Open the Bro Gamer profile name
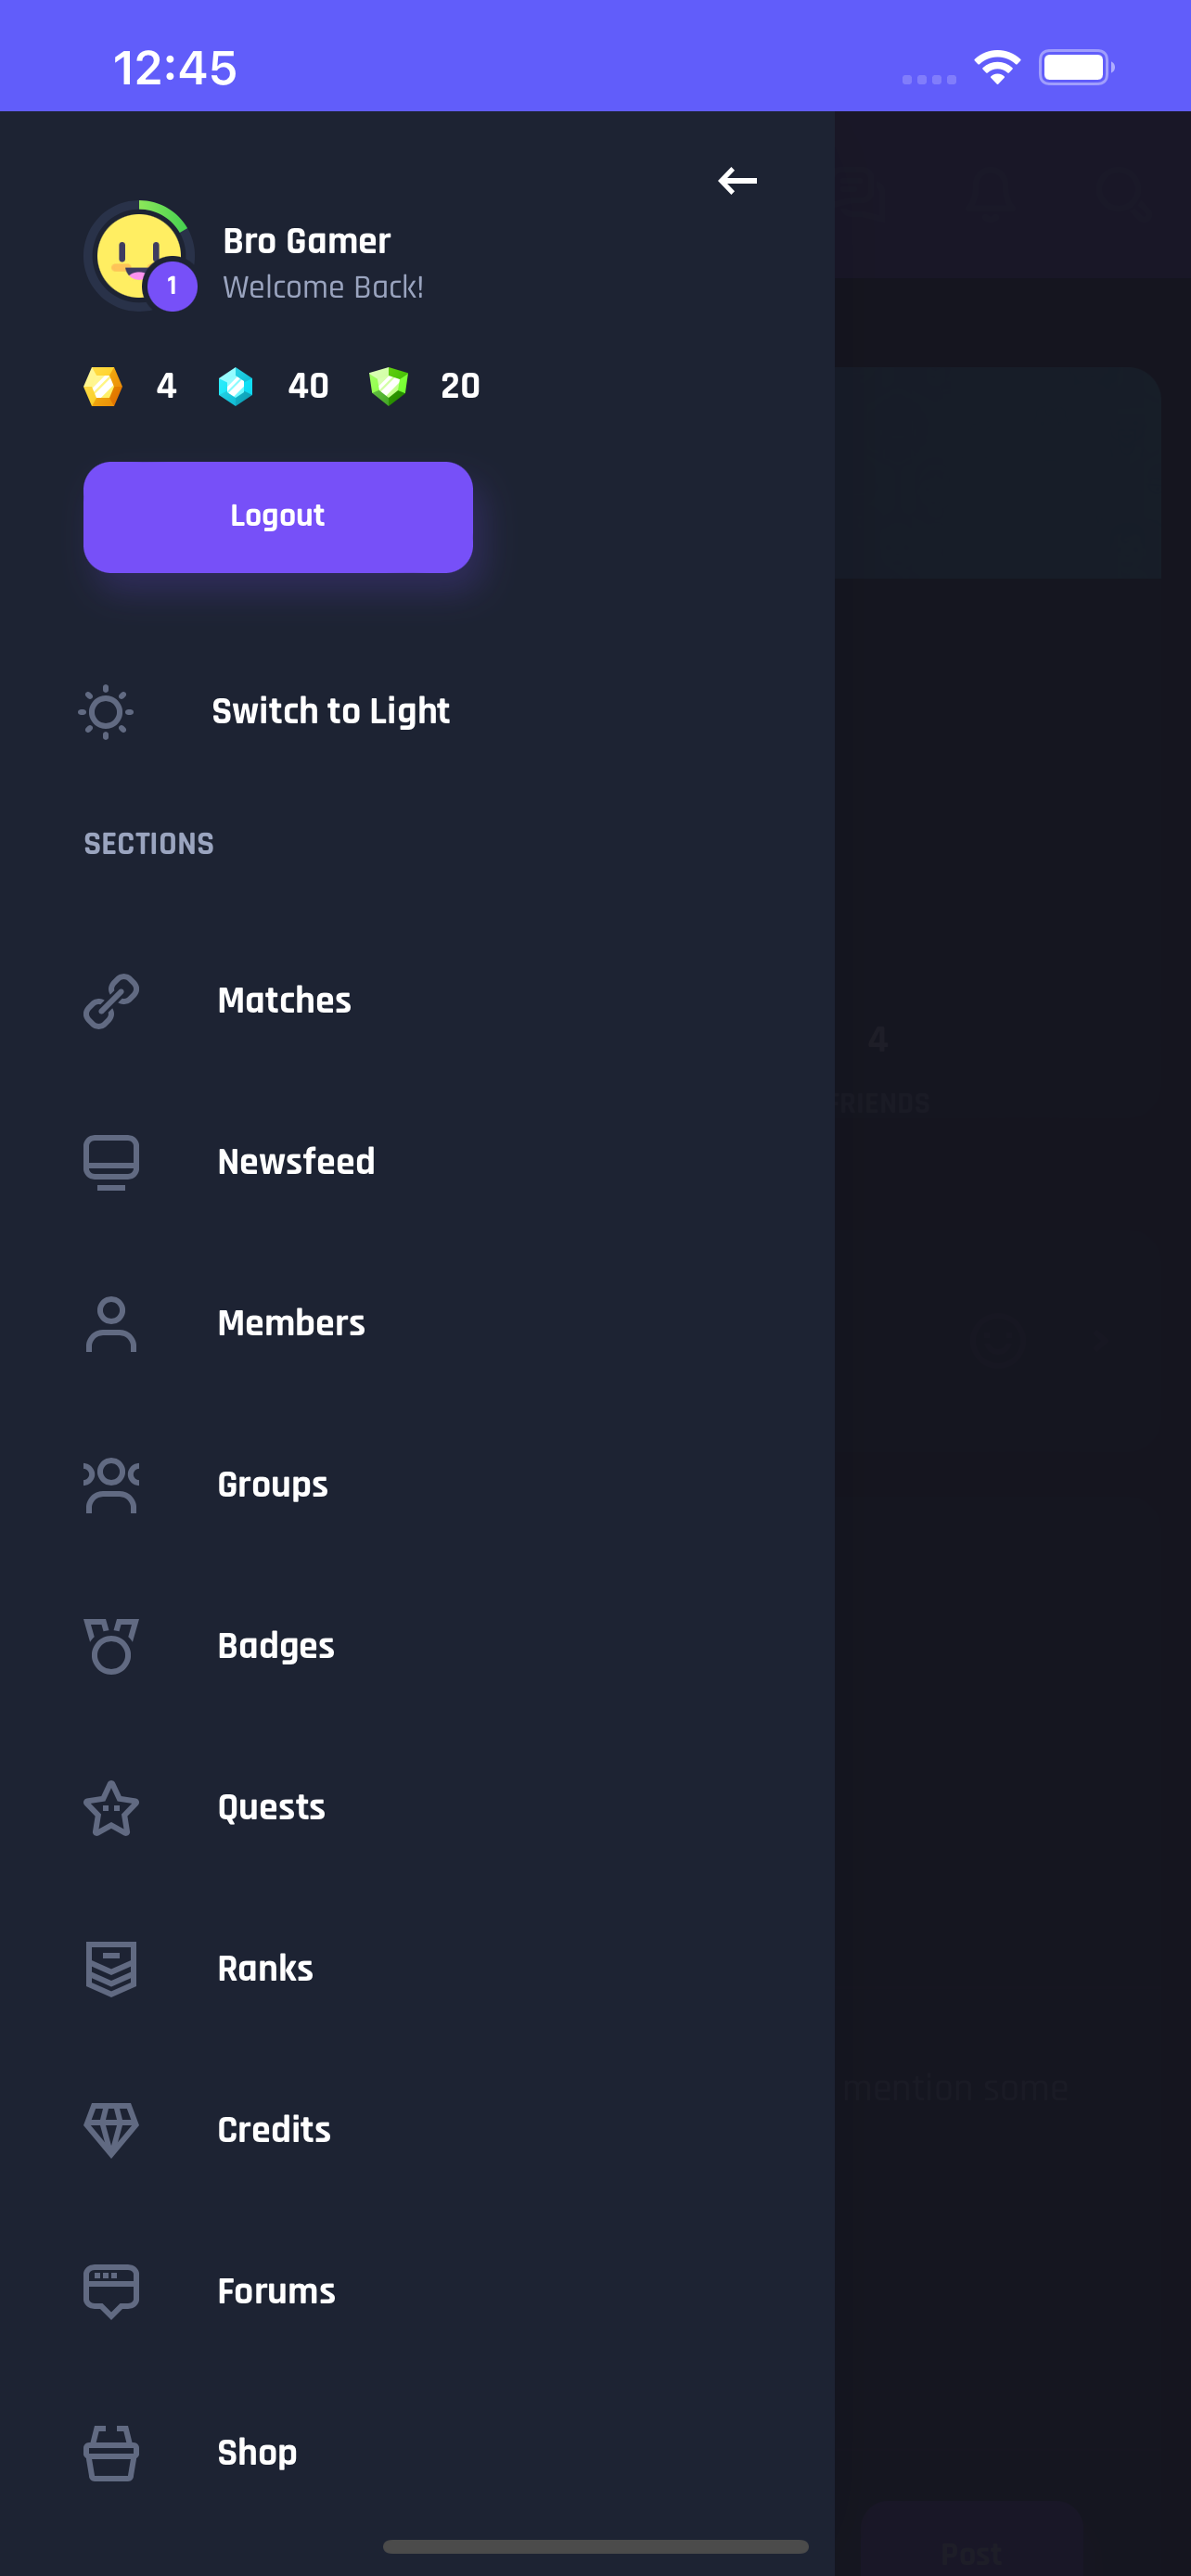The height and width of the screenshot is (2576, 1191). (307, 241)
